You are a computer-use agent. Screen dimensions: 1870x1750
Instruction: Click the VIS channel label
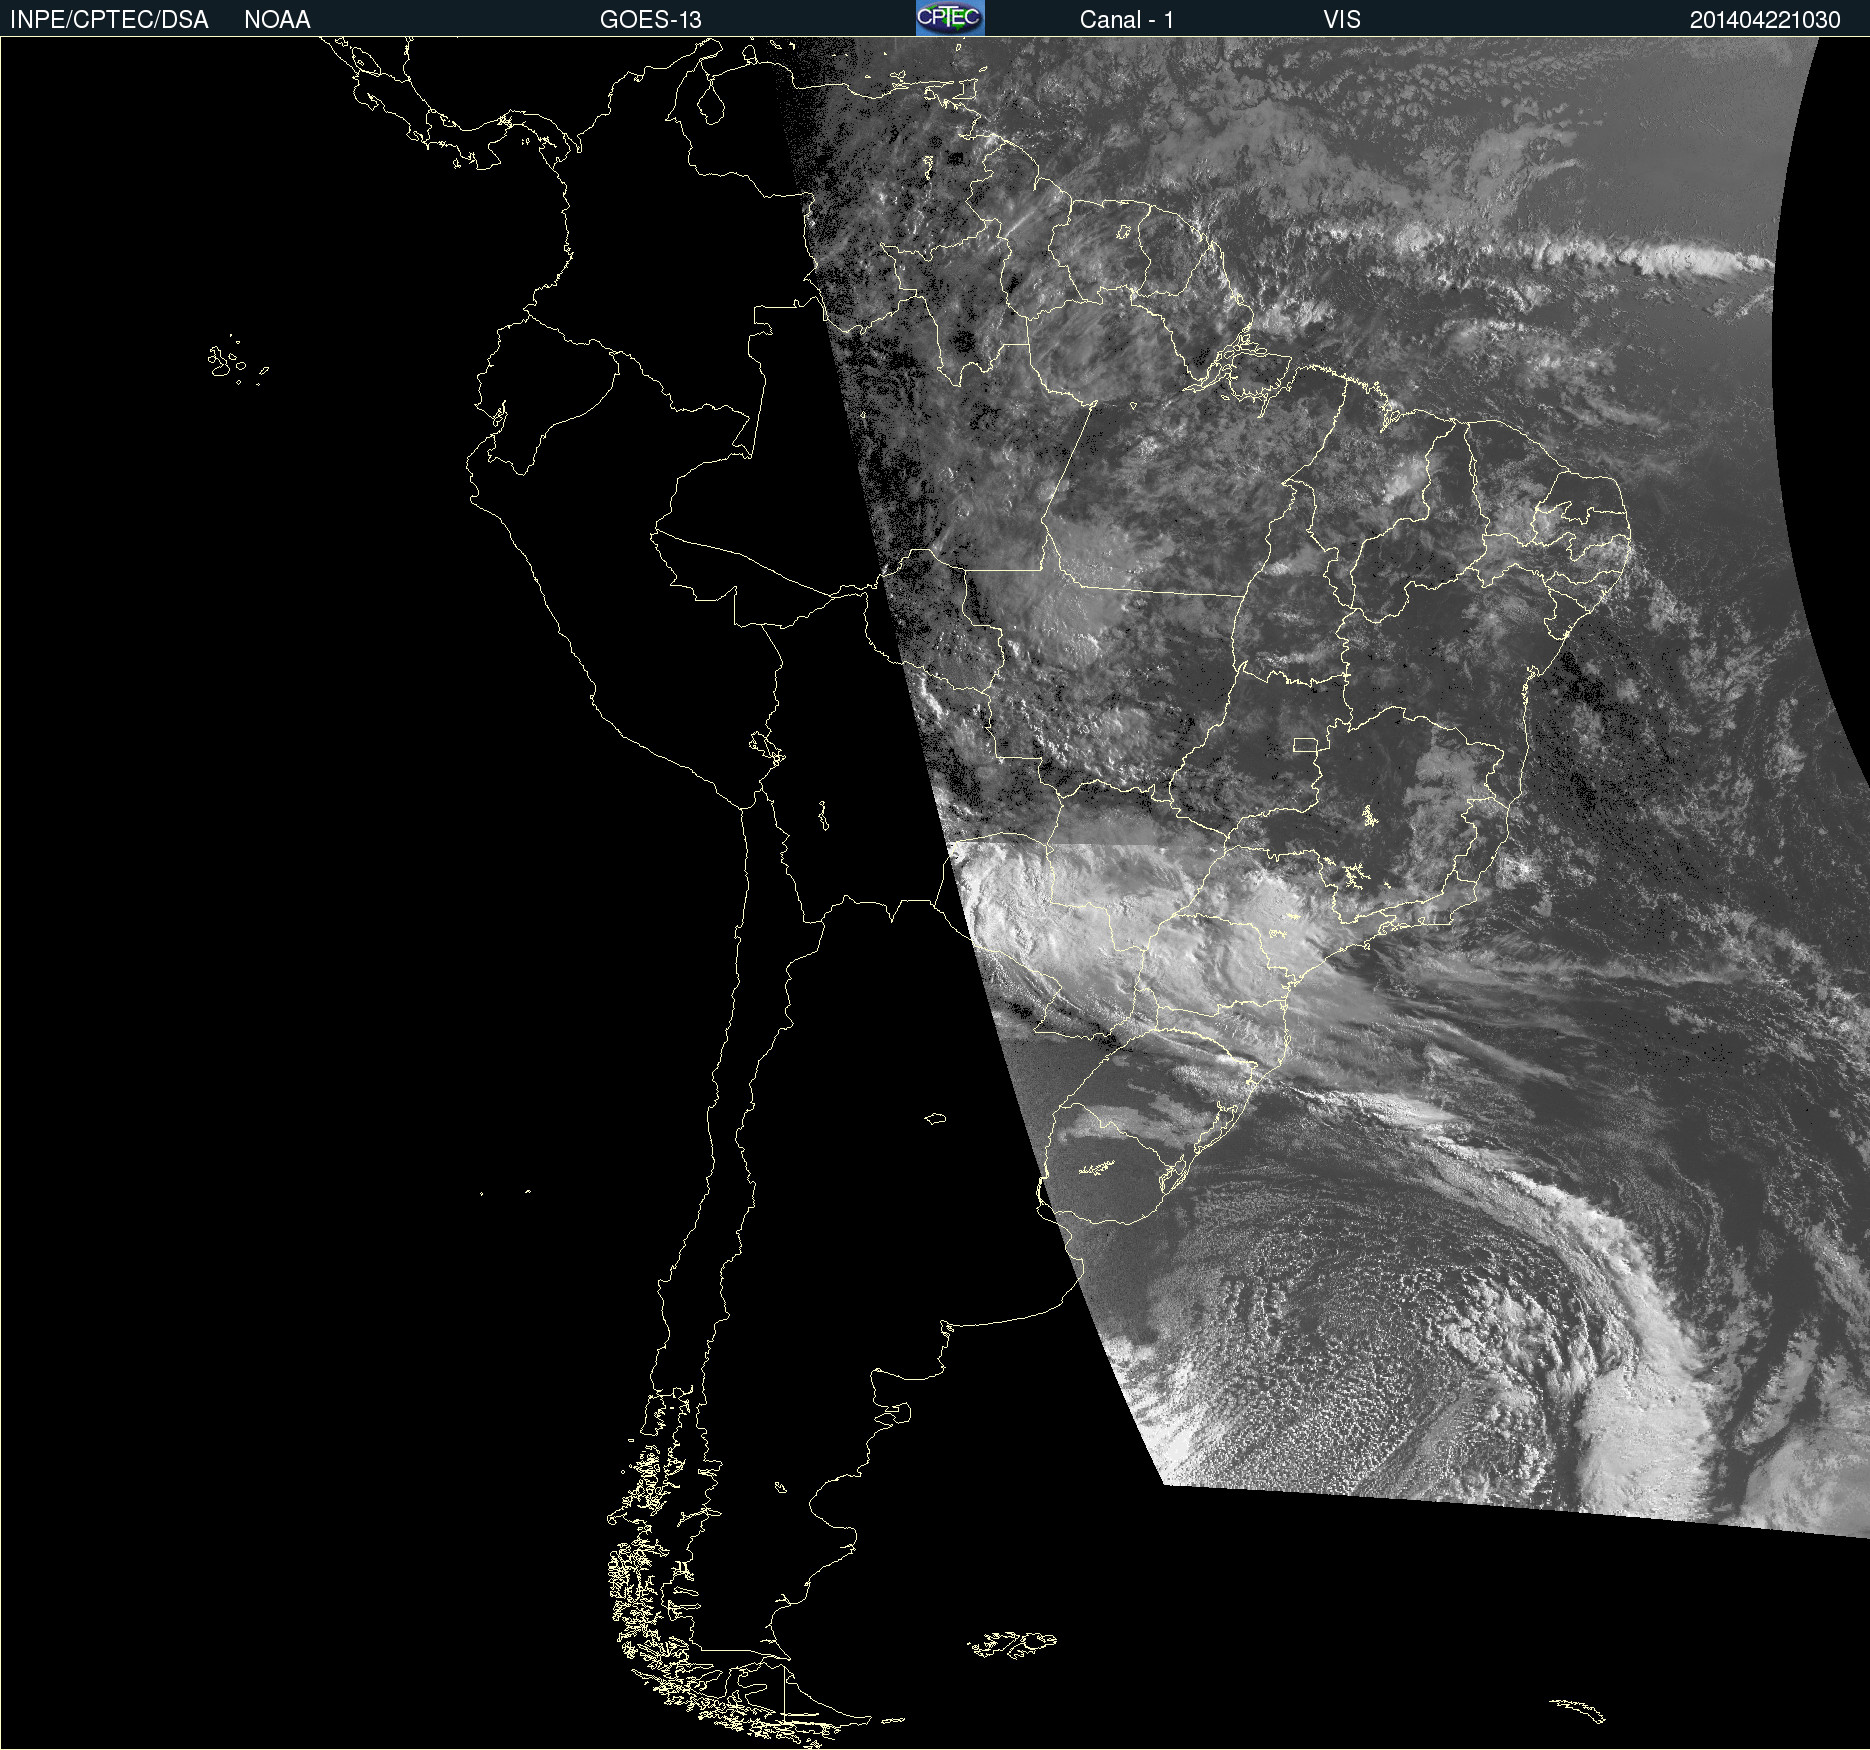(1342, 20)
